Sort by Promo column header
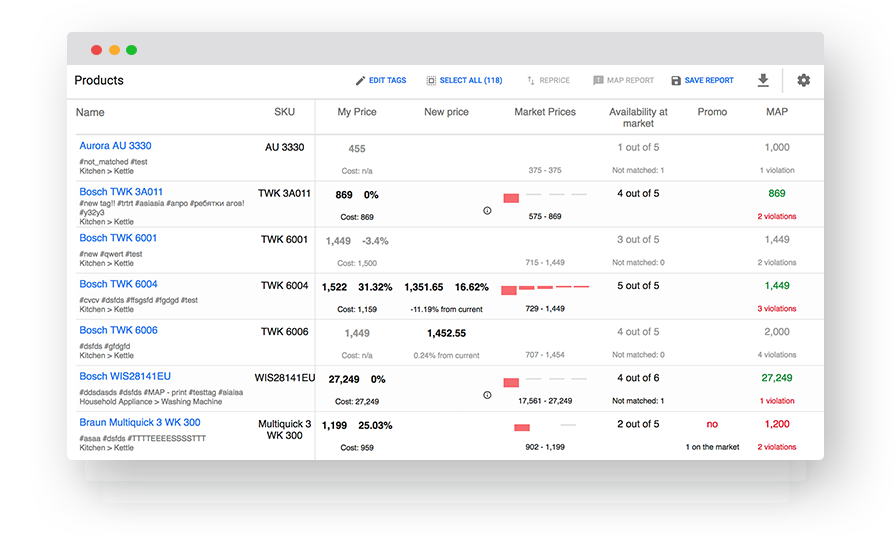Screen dimensions: 895x538 tap(712, 112)
